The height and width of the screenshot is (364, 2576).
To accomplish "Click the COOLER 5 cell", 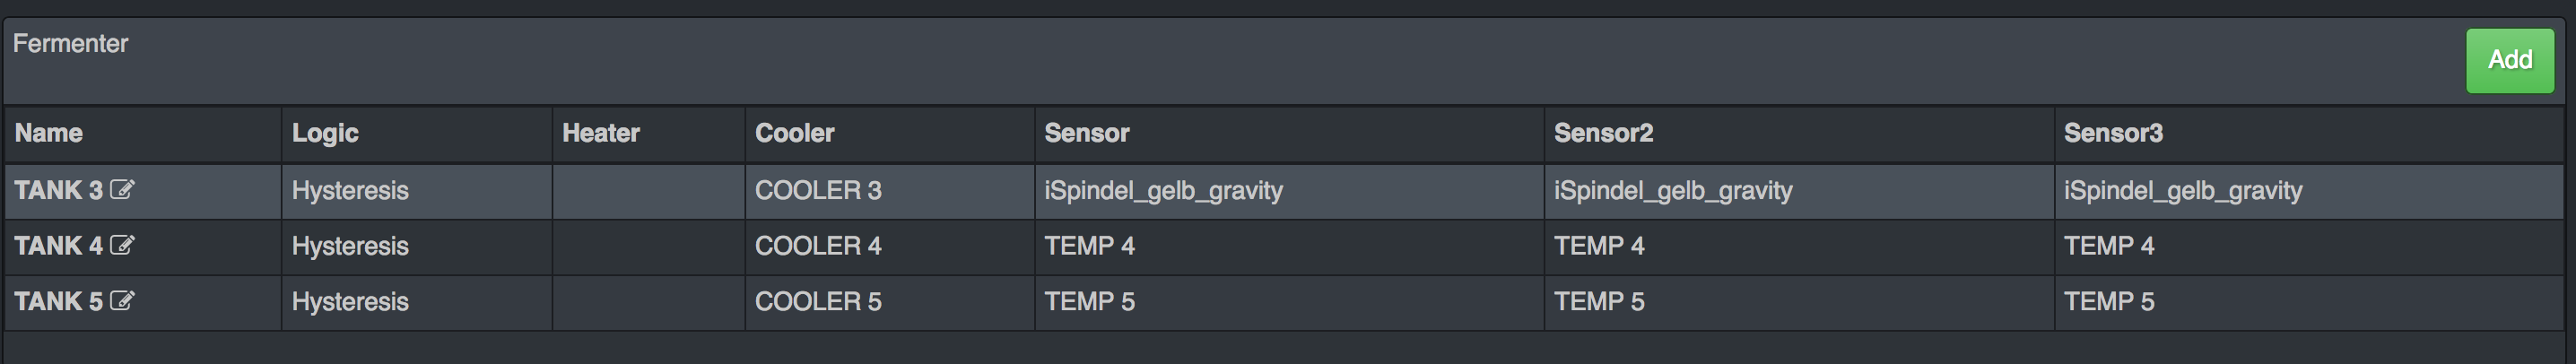I will point(818,301).
